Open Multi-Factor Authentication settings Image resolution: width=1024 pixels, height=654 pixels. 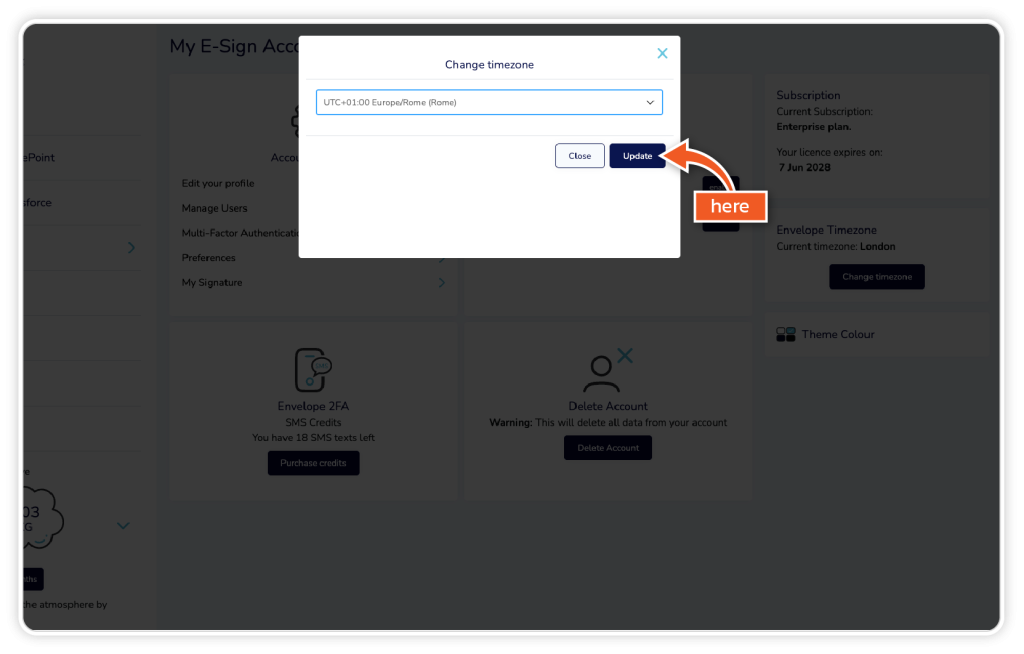(240, 233)
